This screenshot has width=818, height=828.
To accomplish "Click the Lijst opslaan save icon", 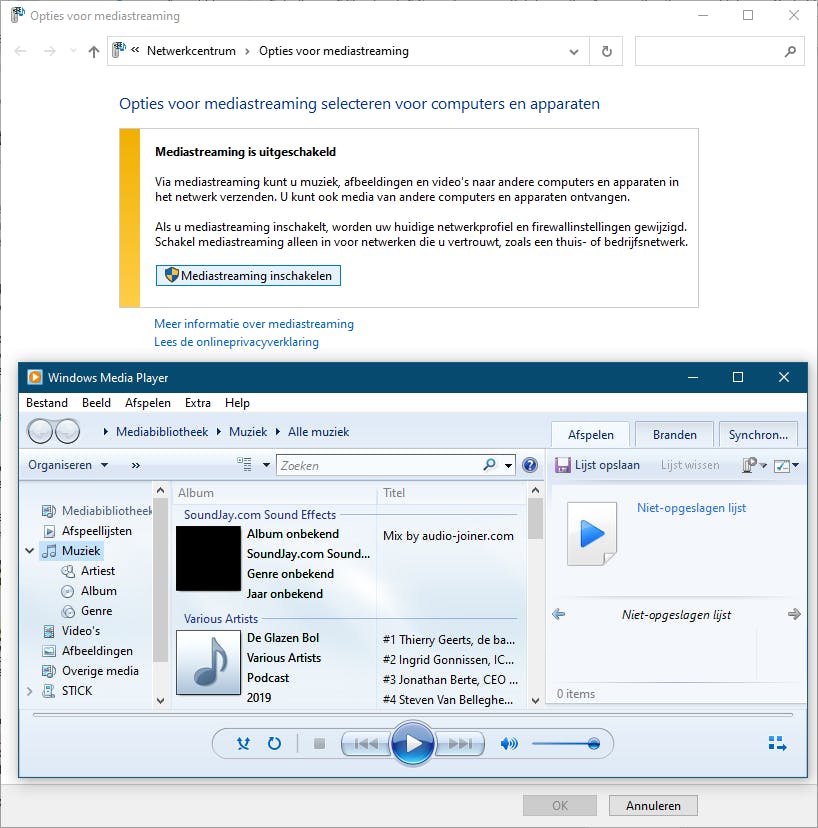I will coord(563,465).
